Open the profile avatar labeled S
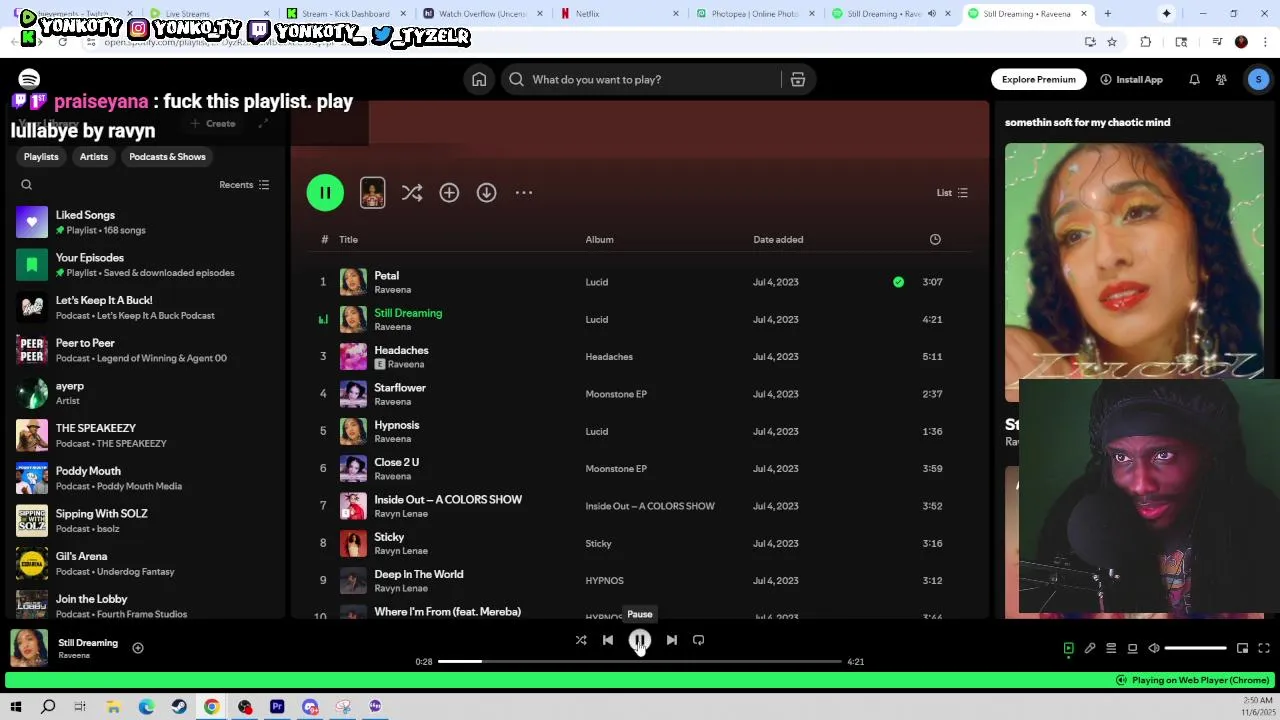The height and width of the screenshot is (720, 1280). click(1258, 80)
